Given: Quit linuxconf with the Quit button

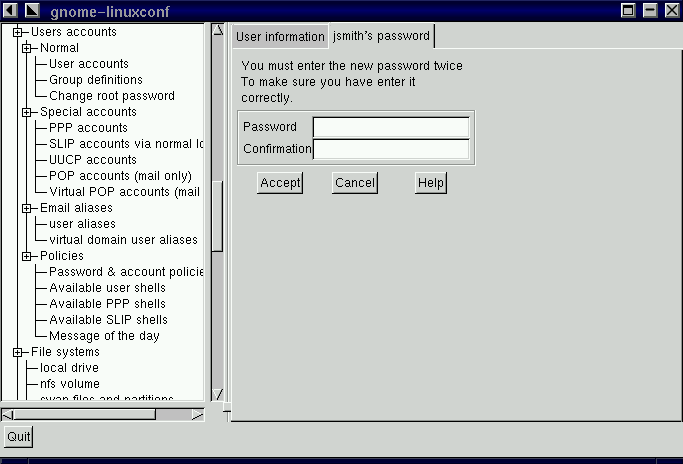Looking at the screenshot, I should [x=18, y=437].
